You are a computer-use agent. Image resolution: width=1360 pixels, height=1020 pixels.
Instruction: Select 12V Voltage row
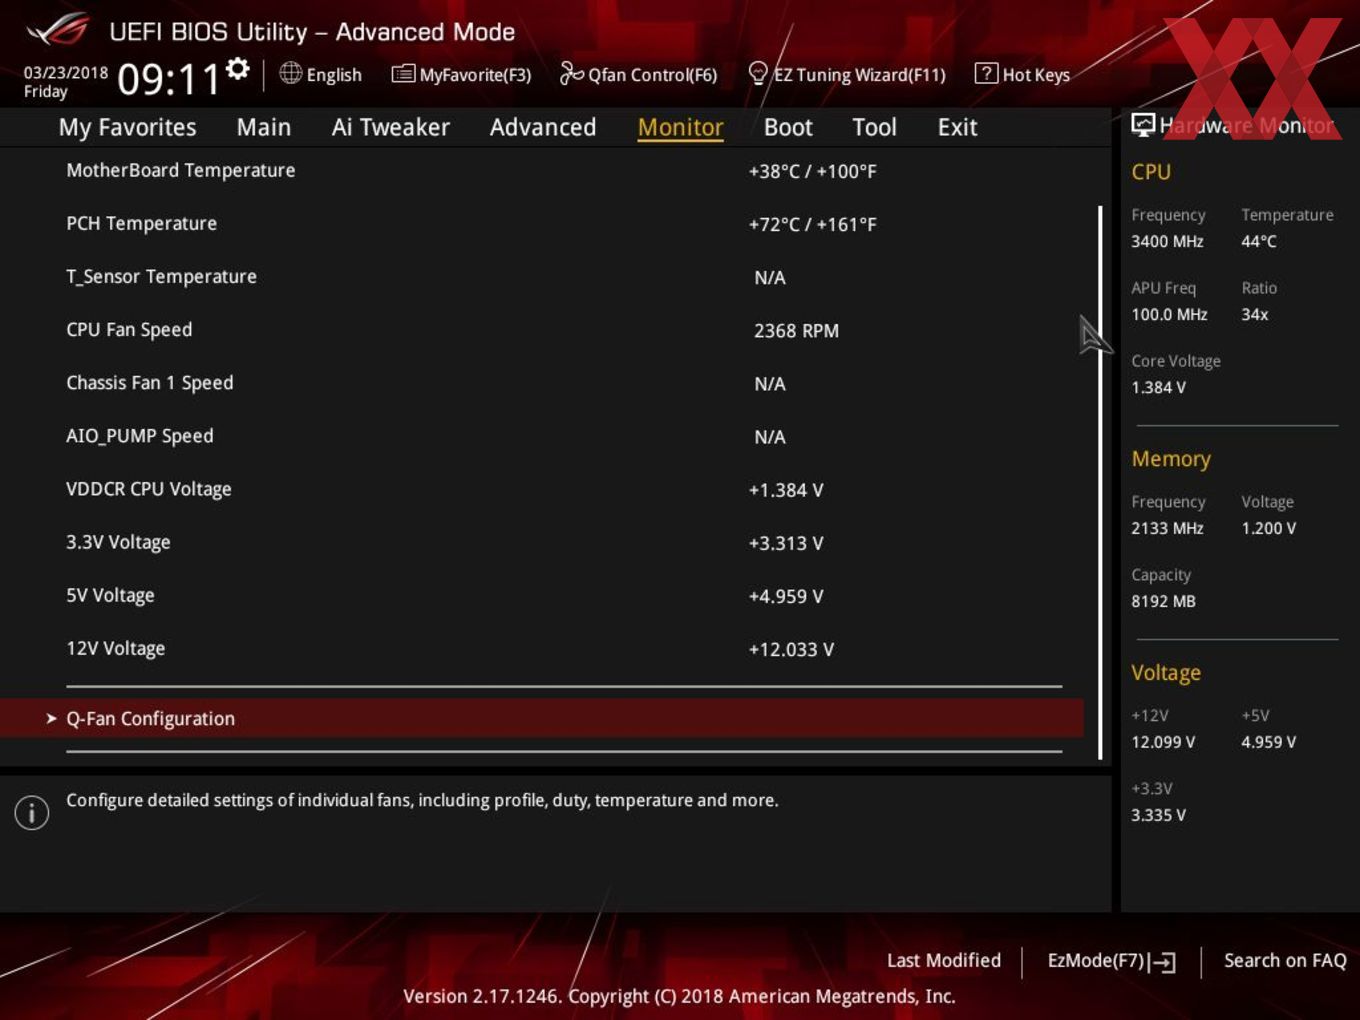point(541,648)
